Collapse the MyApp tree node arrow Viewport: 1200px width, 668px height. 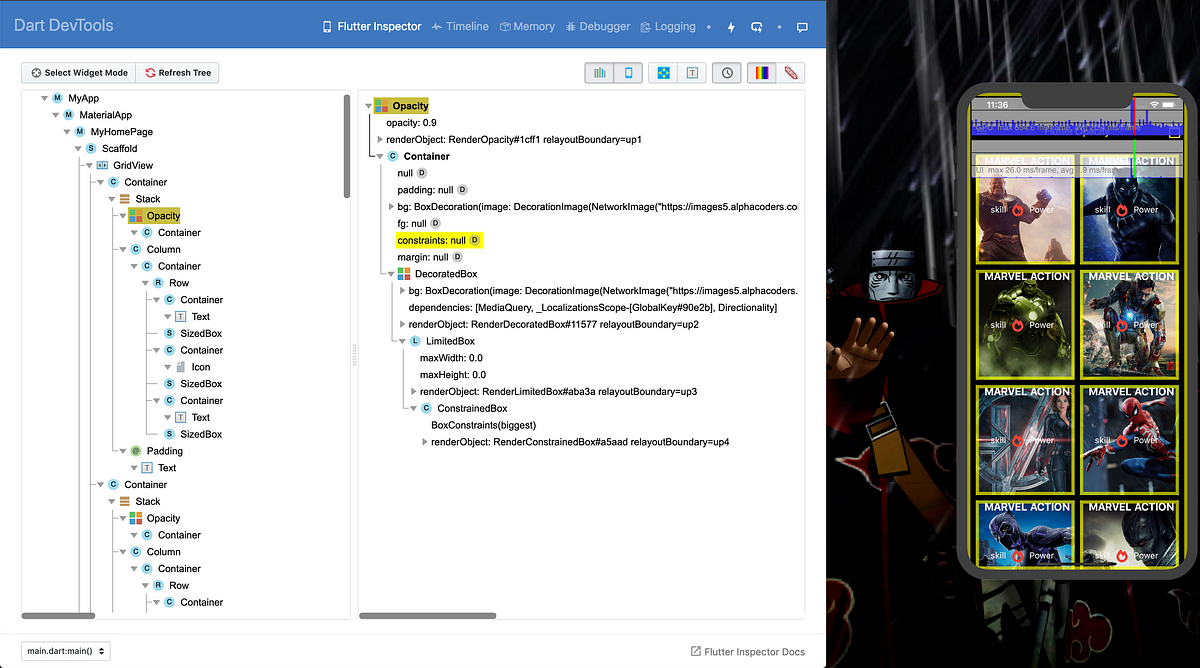pyautogui.click(x=45, y=98)
